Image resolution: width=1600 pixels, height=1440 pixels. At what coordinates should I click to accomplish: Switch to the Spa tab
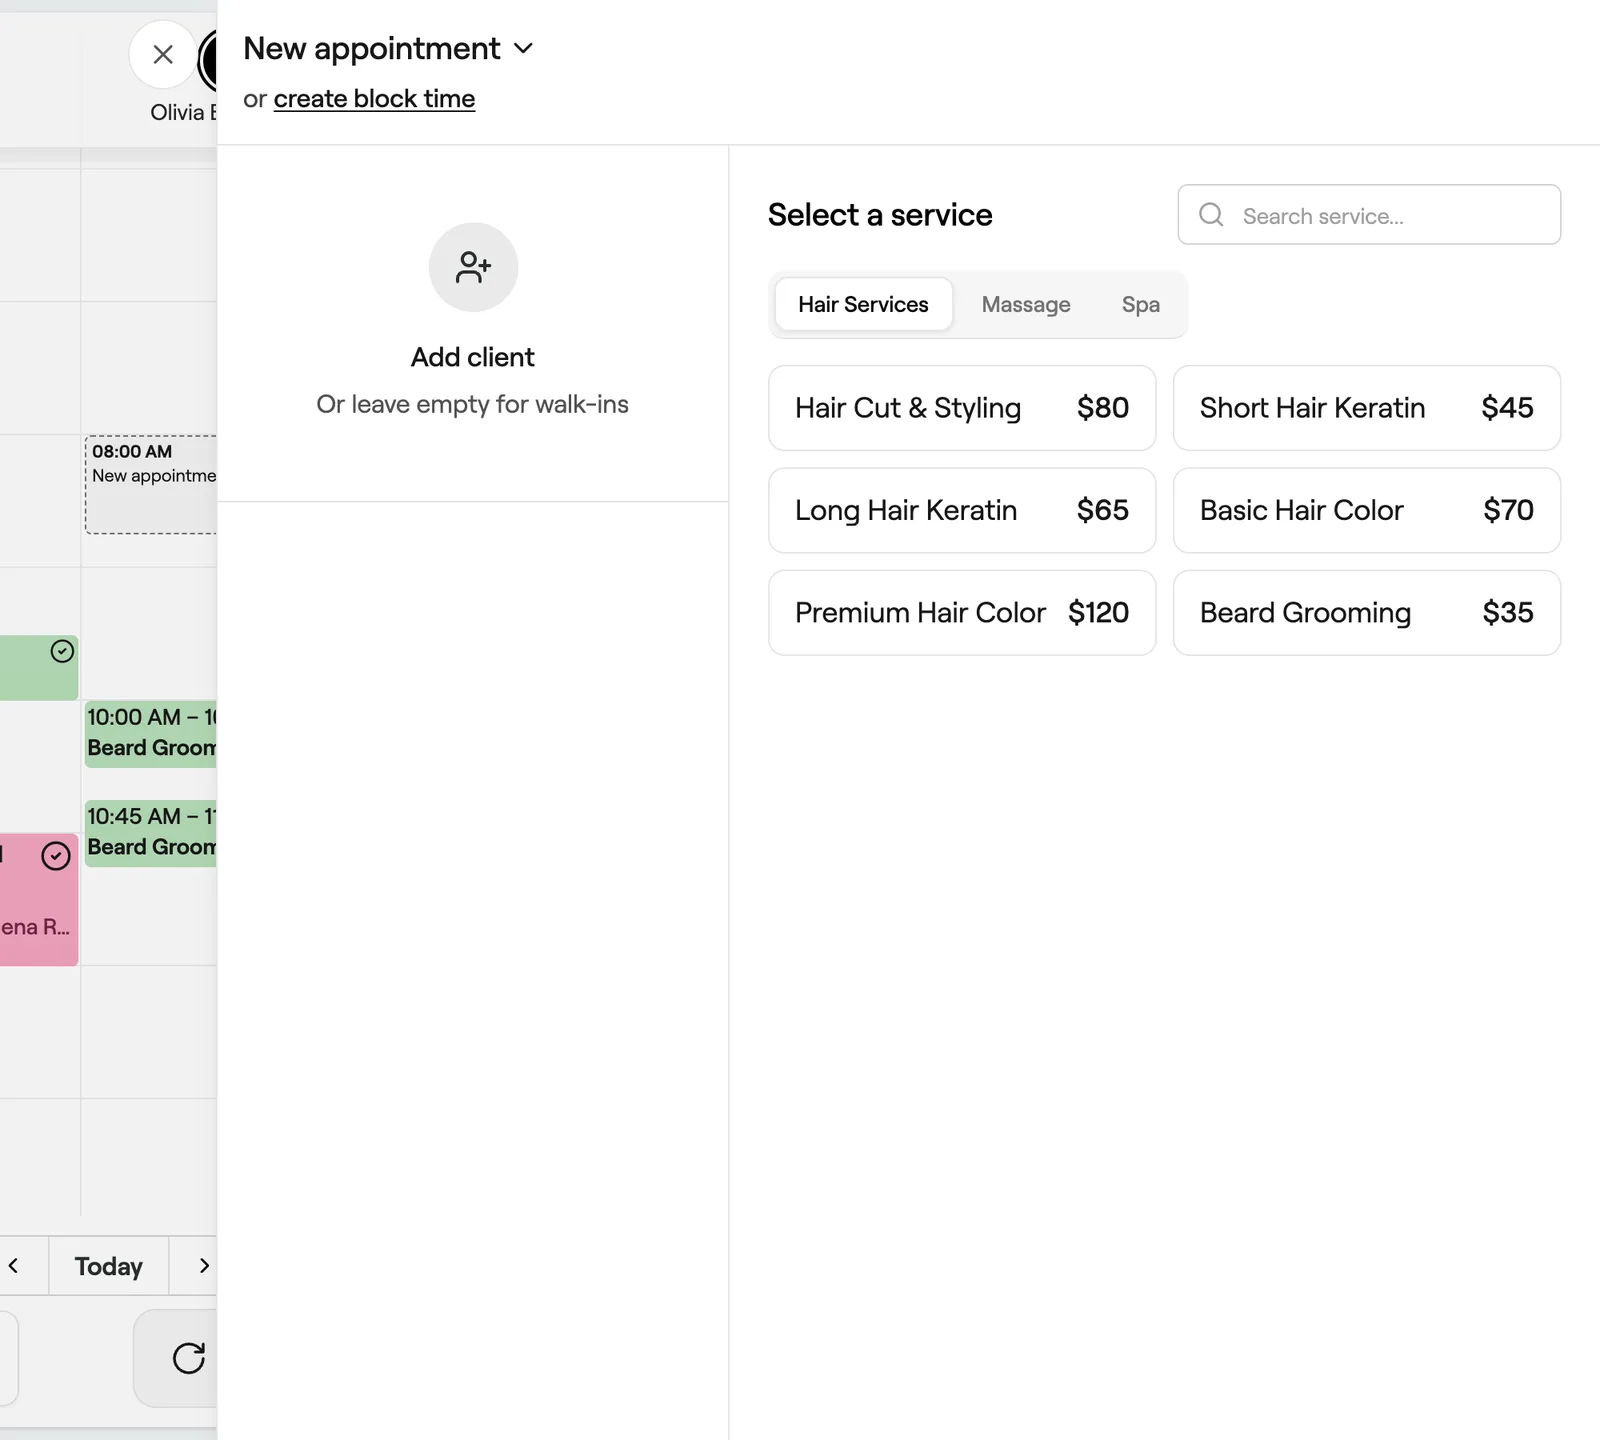pyautogui.click(x=1141, y=304)
